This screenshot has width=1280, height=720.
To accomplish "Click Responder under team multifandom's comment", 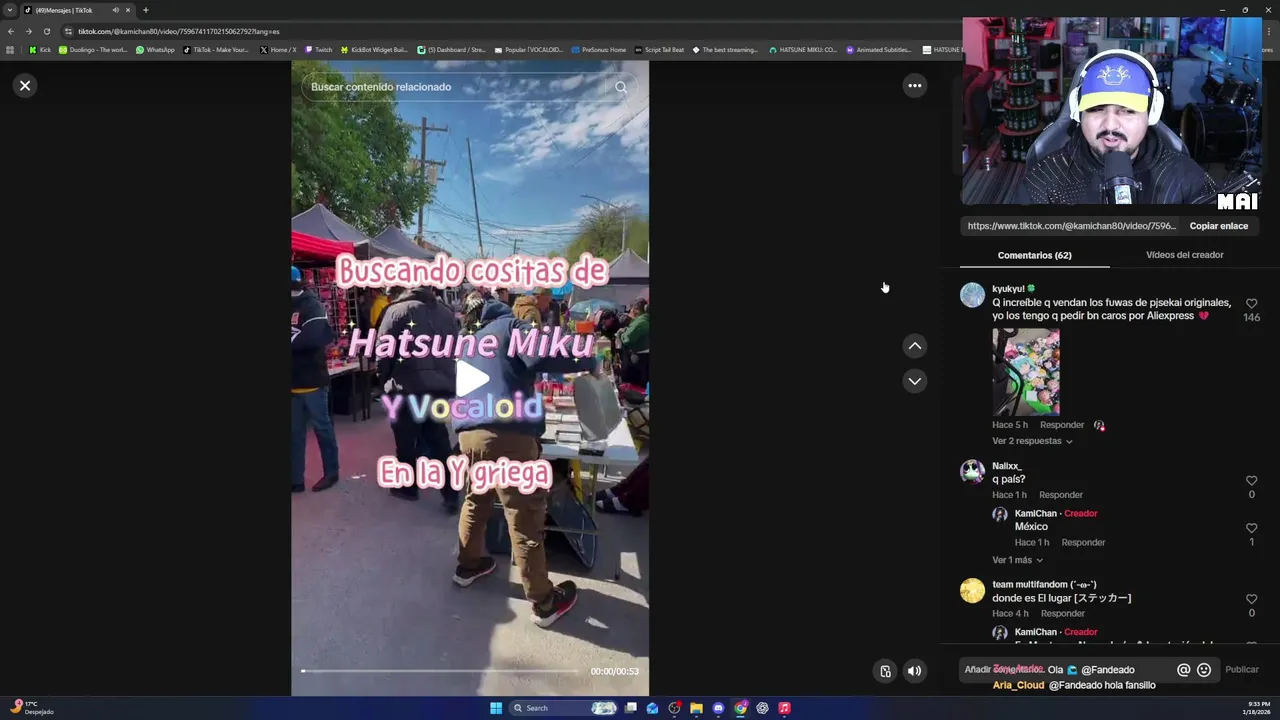I will (1062, 614).
